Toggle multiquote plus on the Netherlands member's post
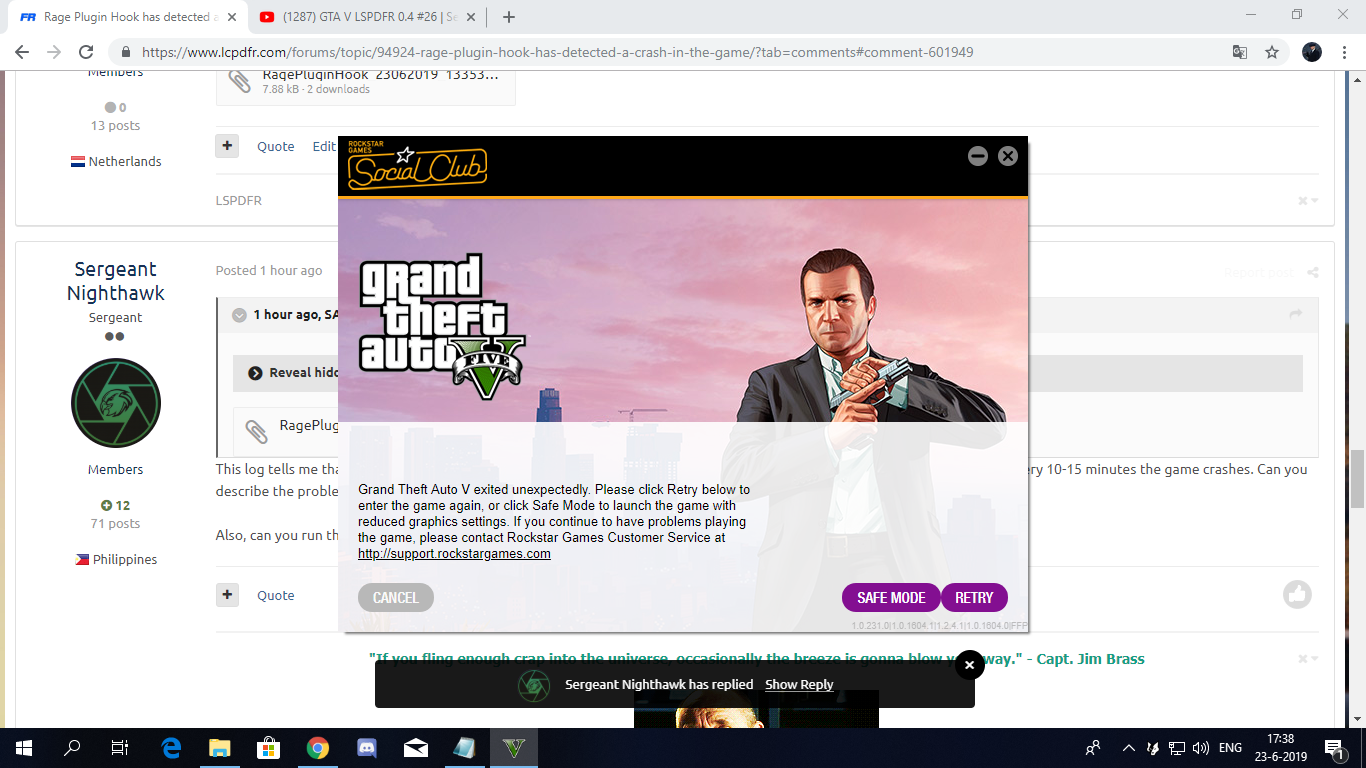Screen dimensions: 1366x768 227,146
